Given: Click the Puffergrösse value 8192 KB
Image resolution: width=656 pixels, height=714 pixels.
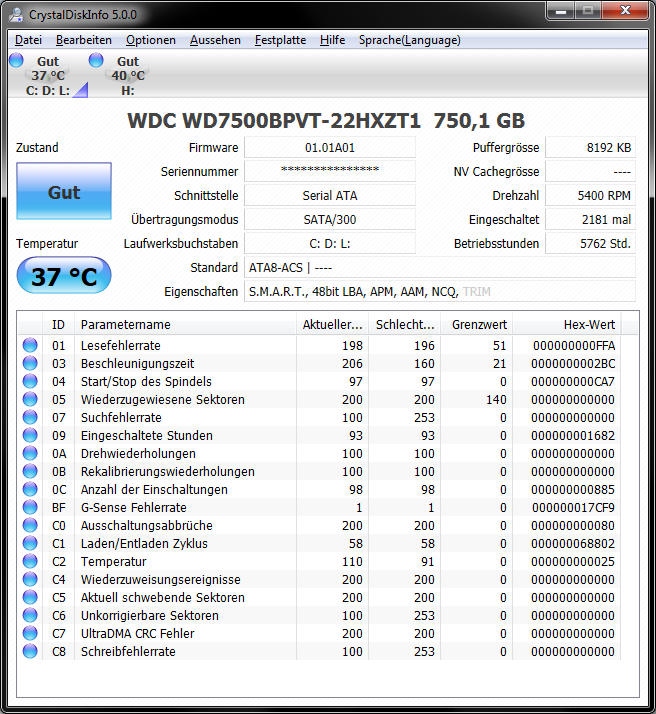Looking at the screenshot, I should [x=590, y=148].
